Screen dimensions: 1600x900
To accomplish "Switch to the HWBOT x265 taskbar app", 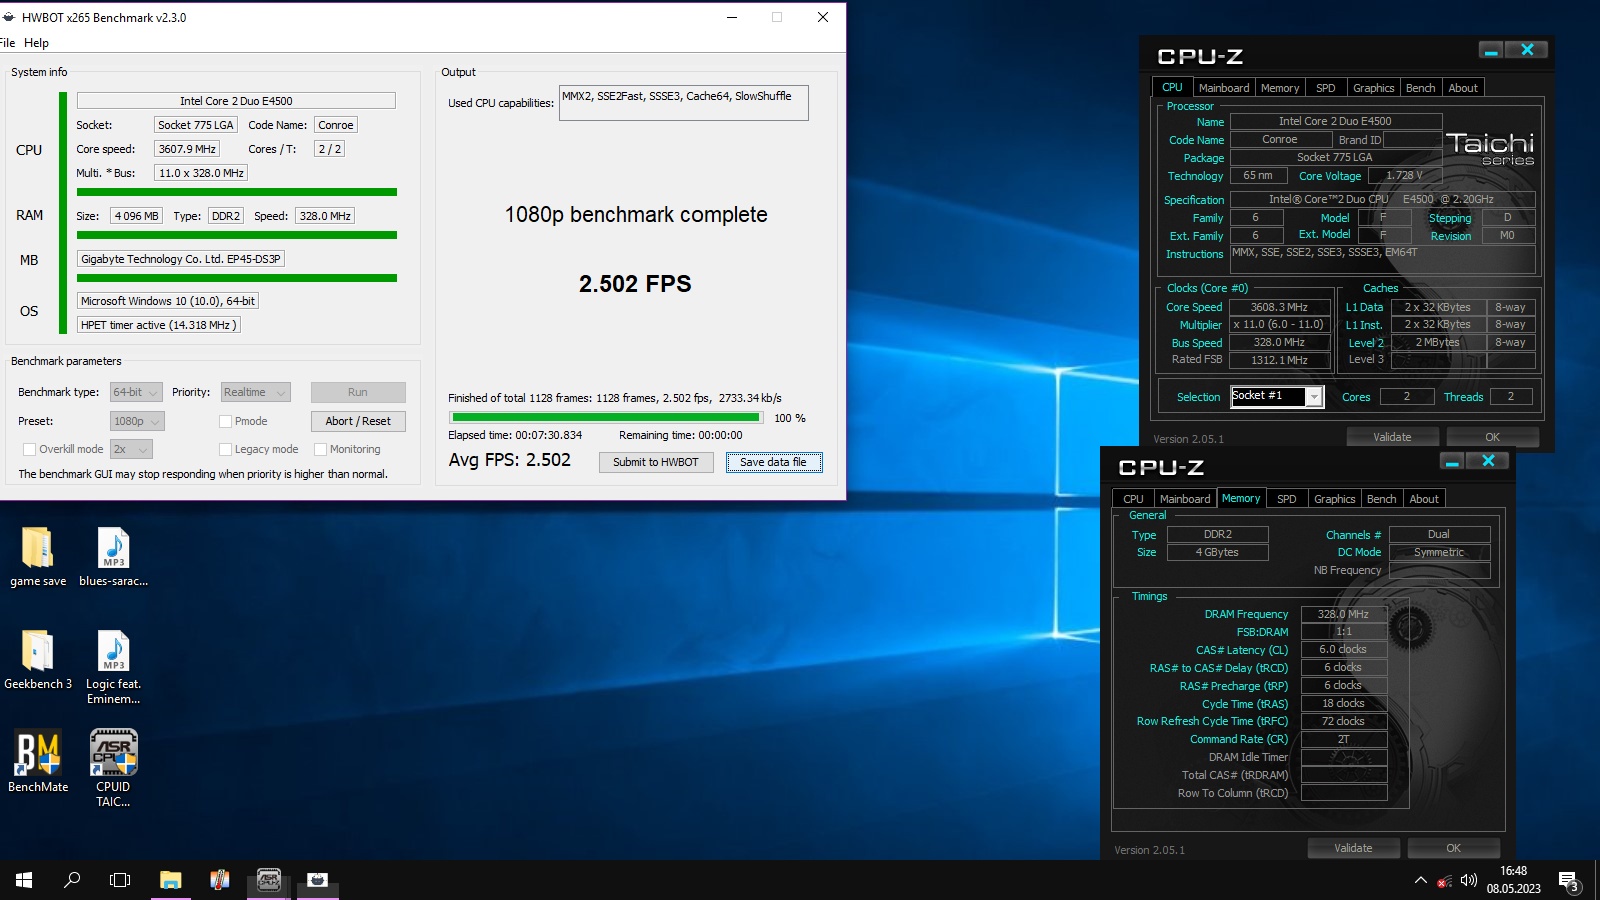I will (318, 880).
